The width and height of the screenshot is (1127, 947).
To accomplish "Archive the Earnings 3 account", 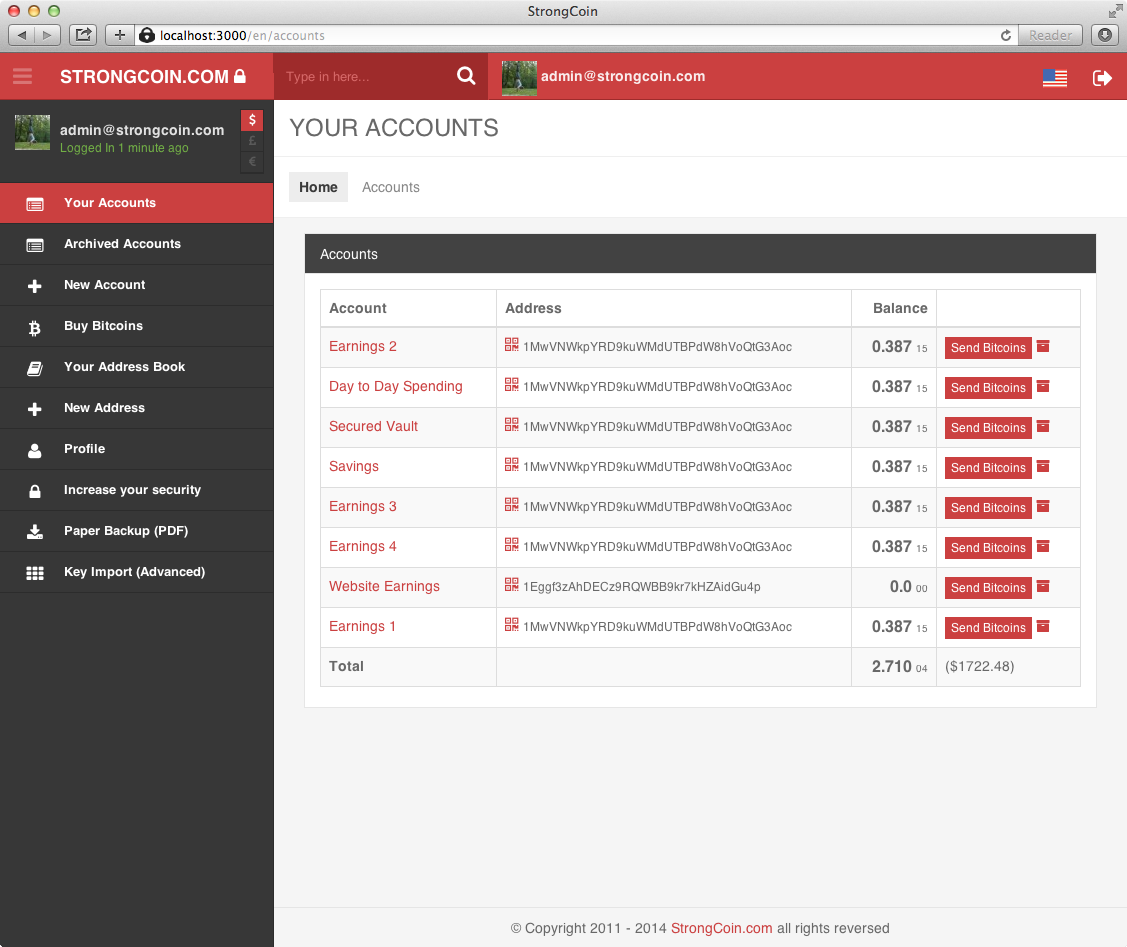I will [x=1043, y=507].
